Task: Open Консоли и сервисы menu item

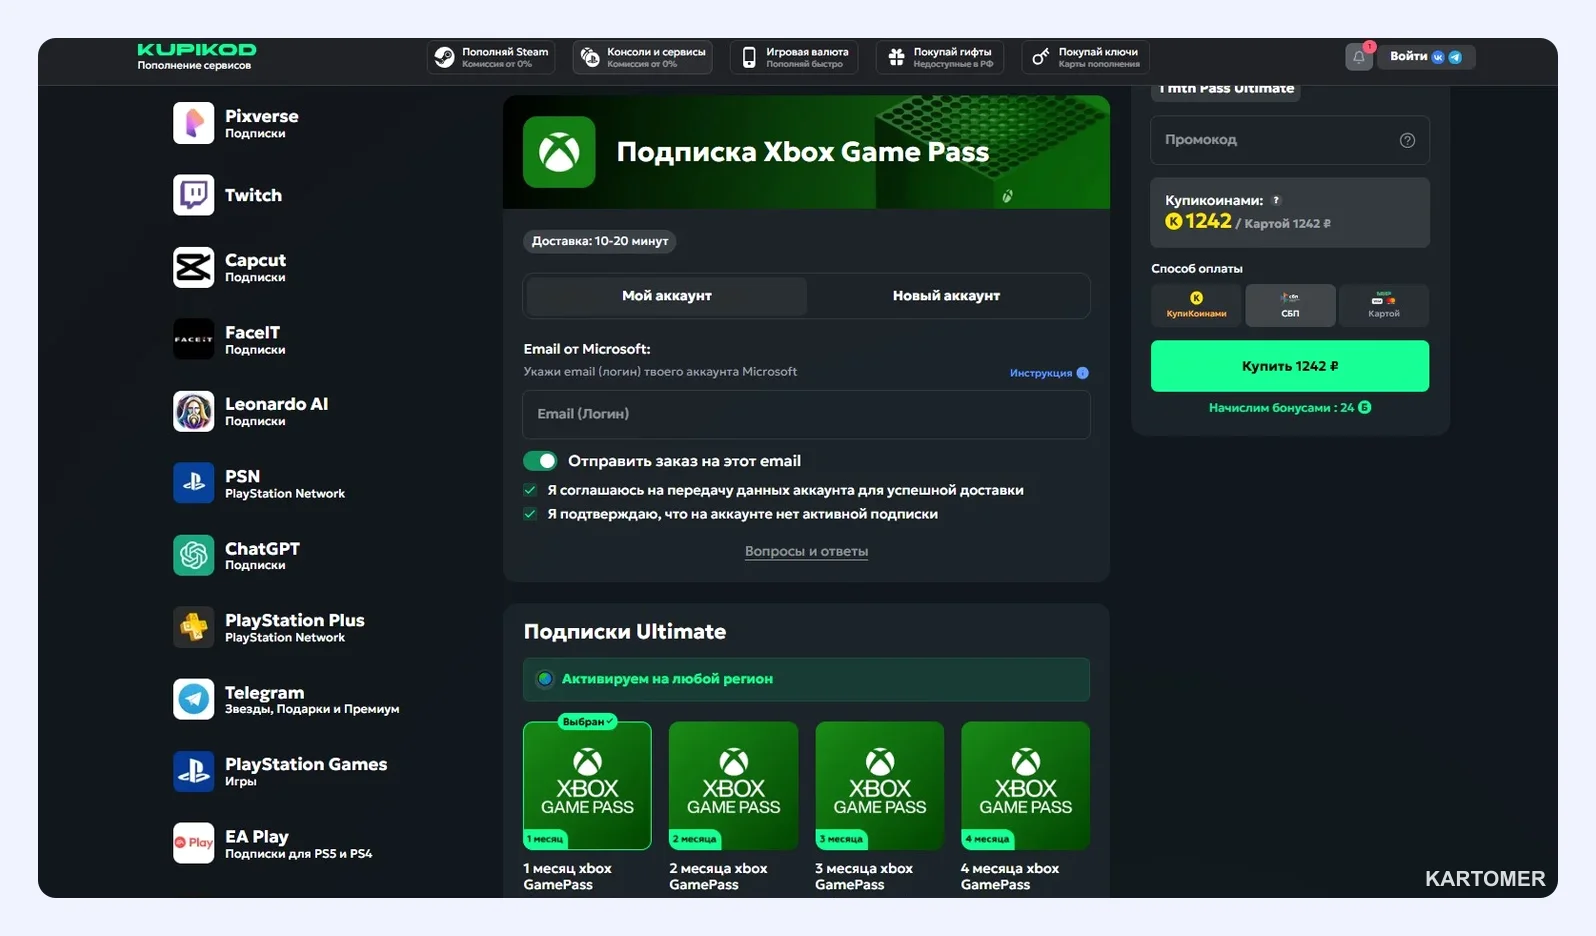Action: (x=643, y=57)
